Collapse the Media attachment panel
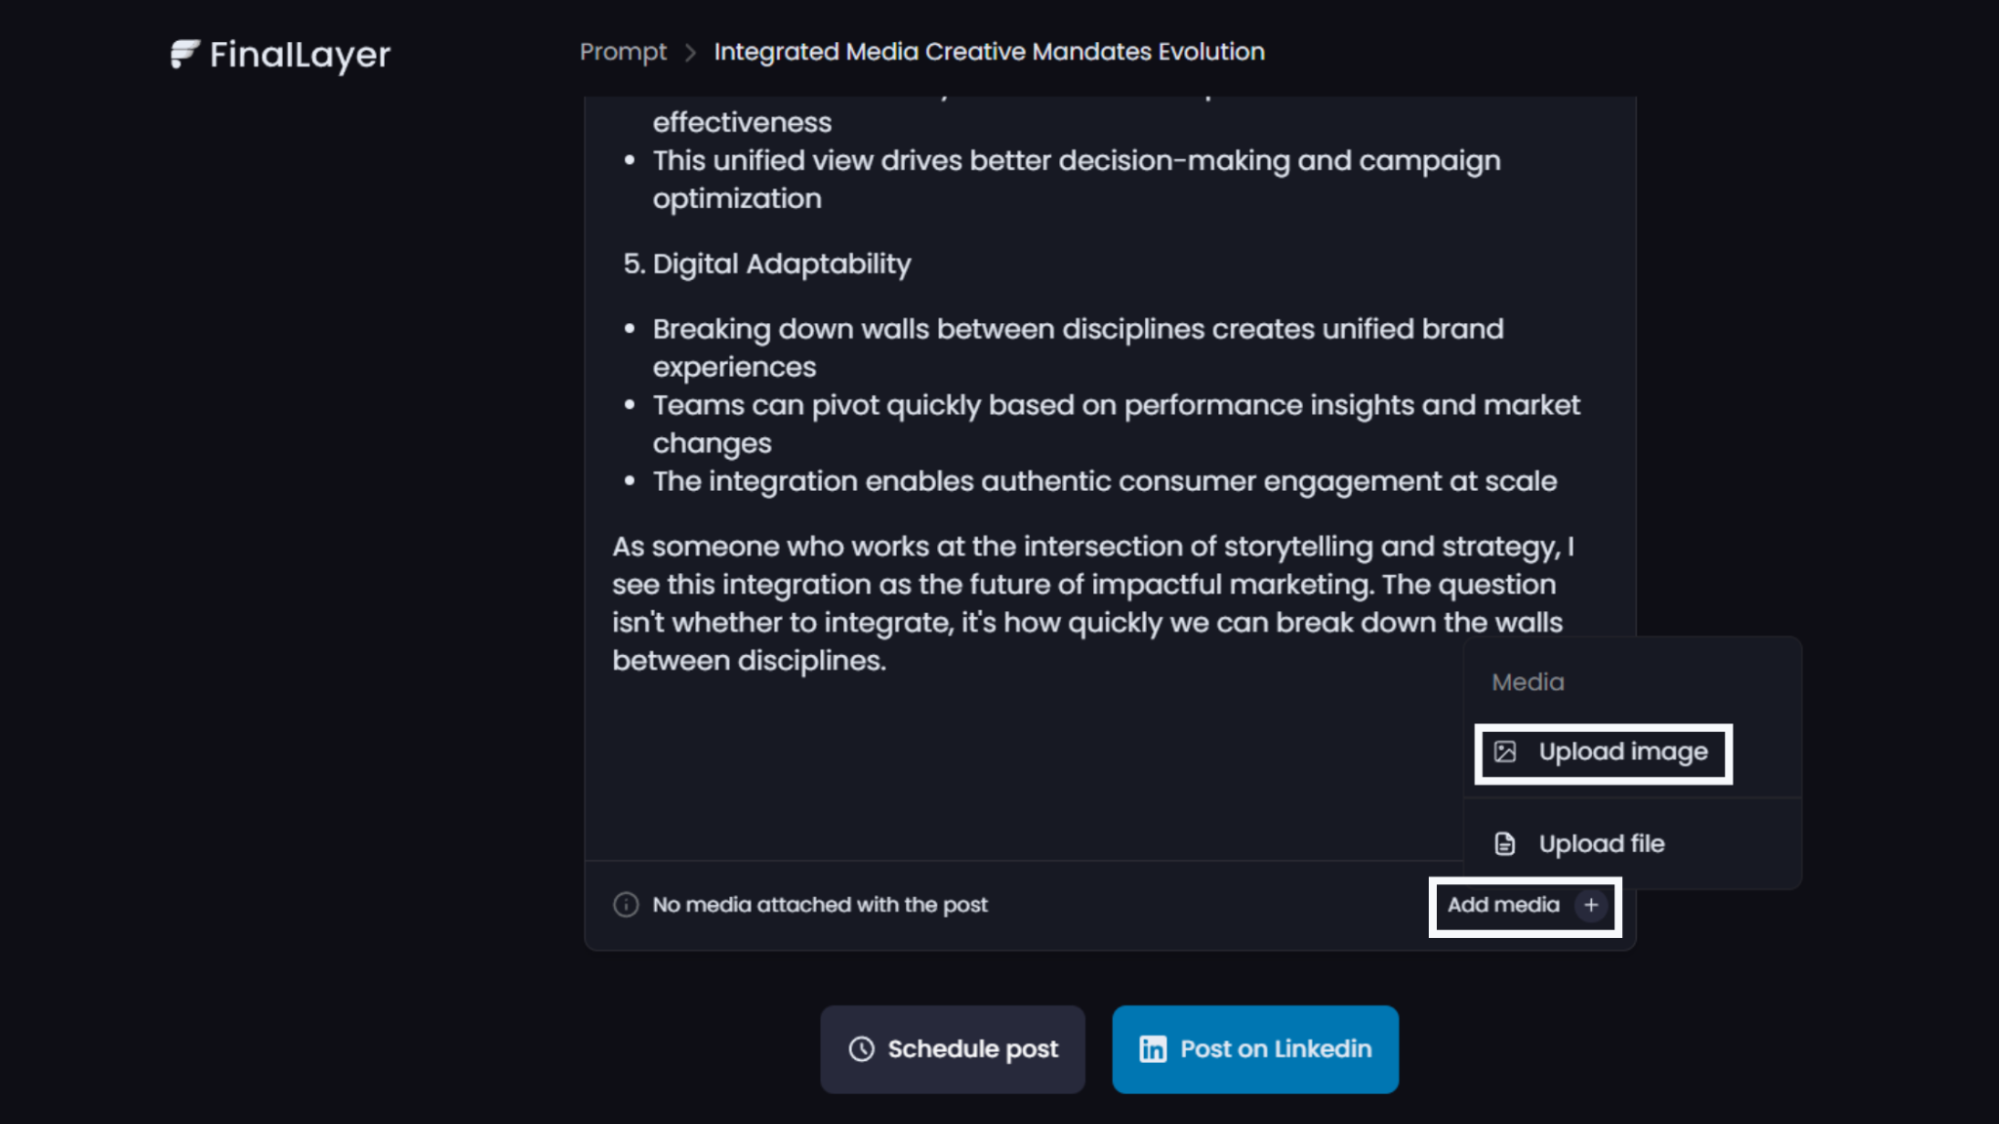The height and width of the screenshot is (1125, 1999). pos(1528,681)
